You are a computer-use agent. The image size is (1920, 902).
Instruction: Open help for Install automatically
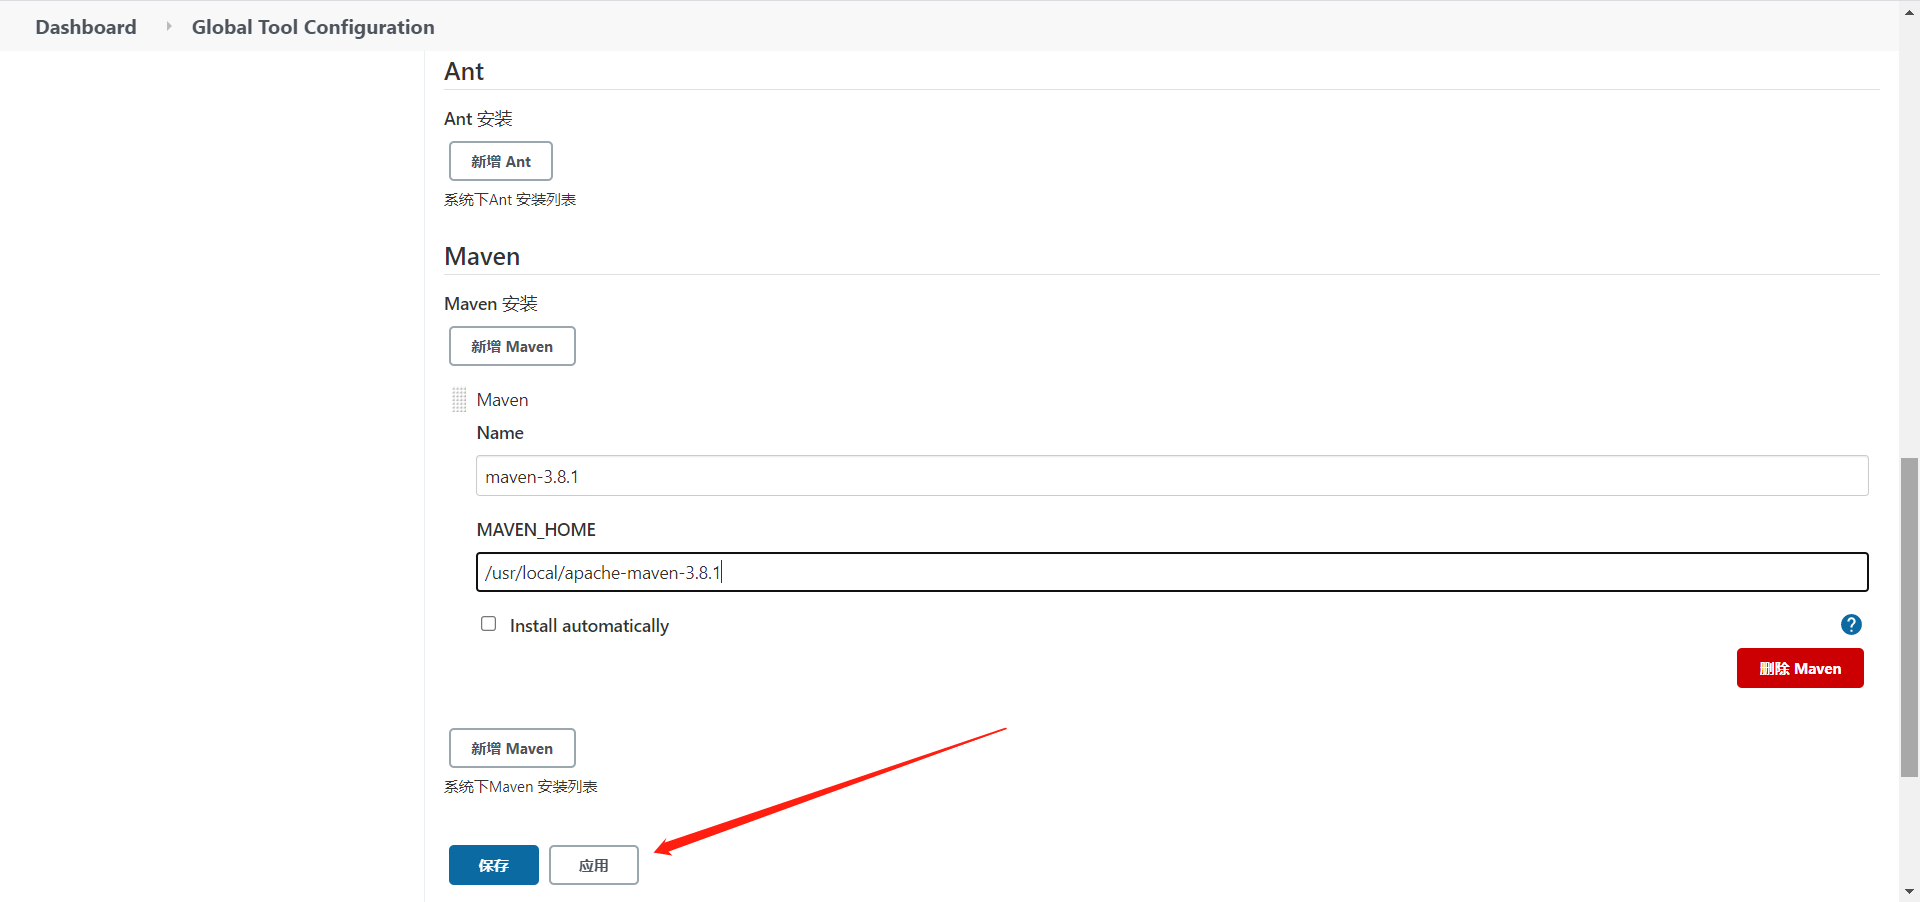[x=1851, y=625]
